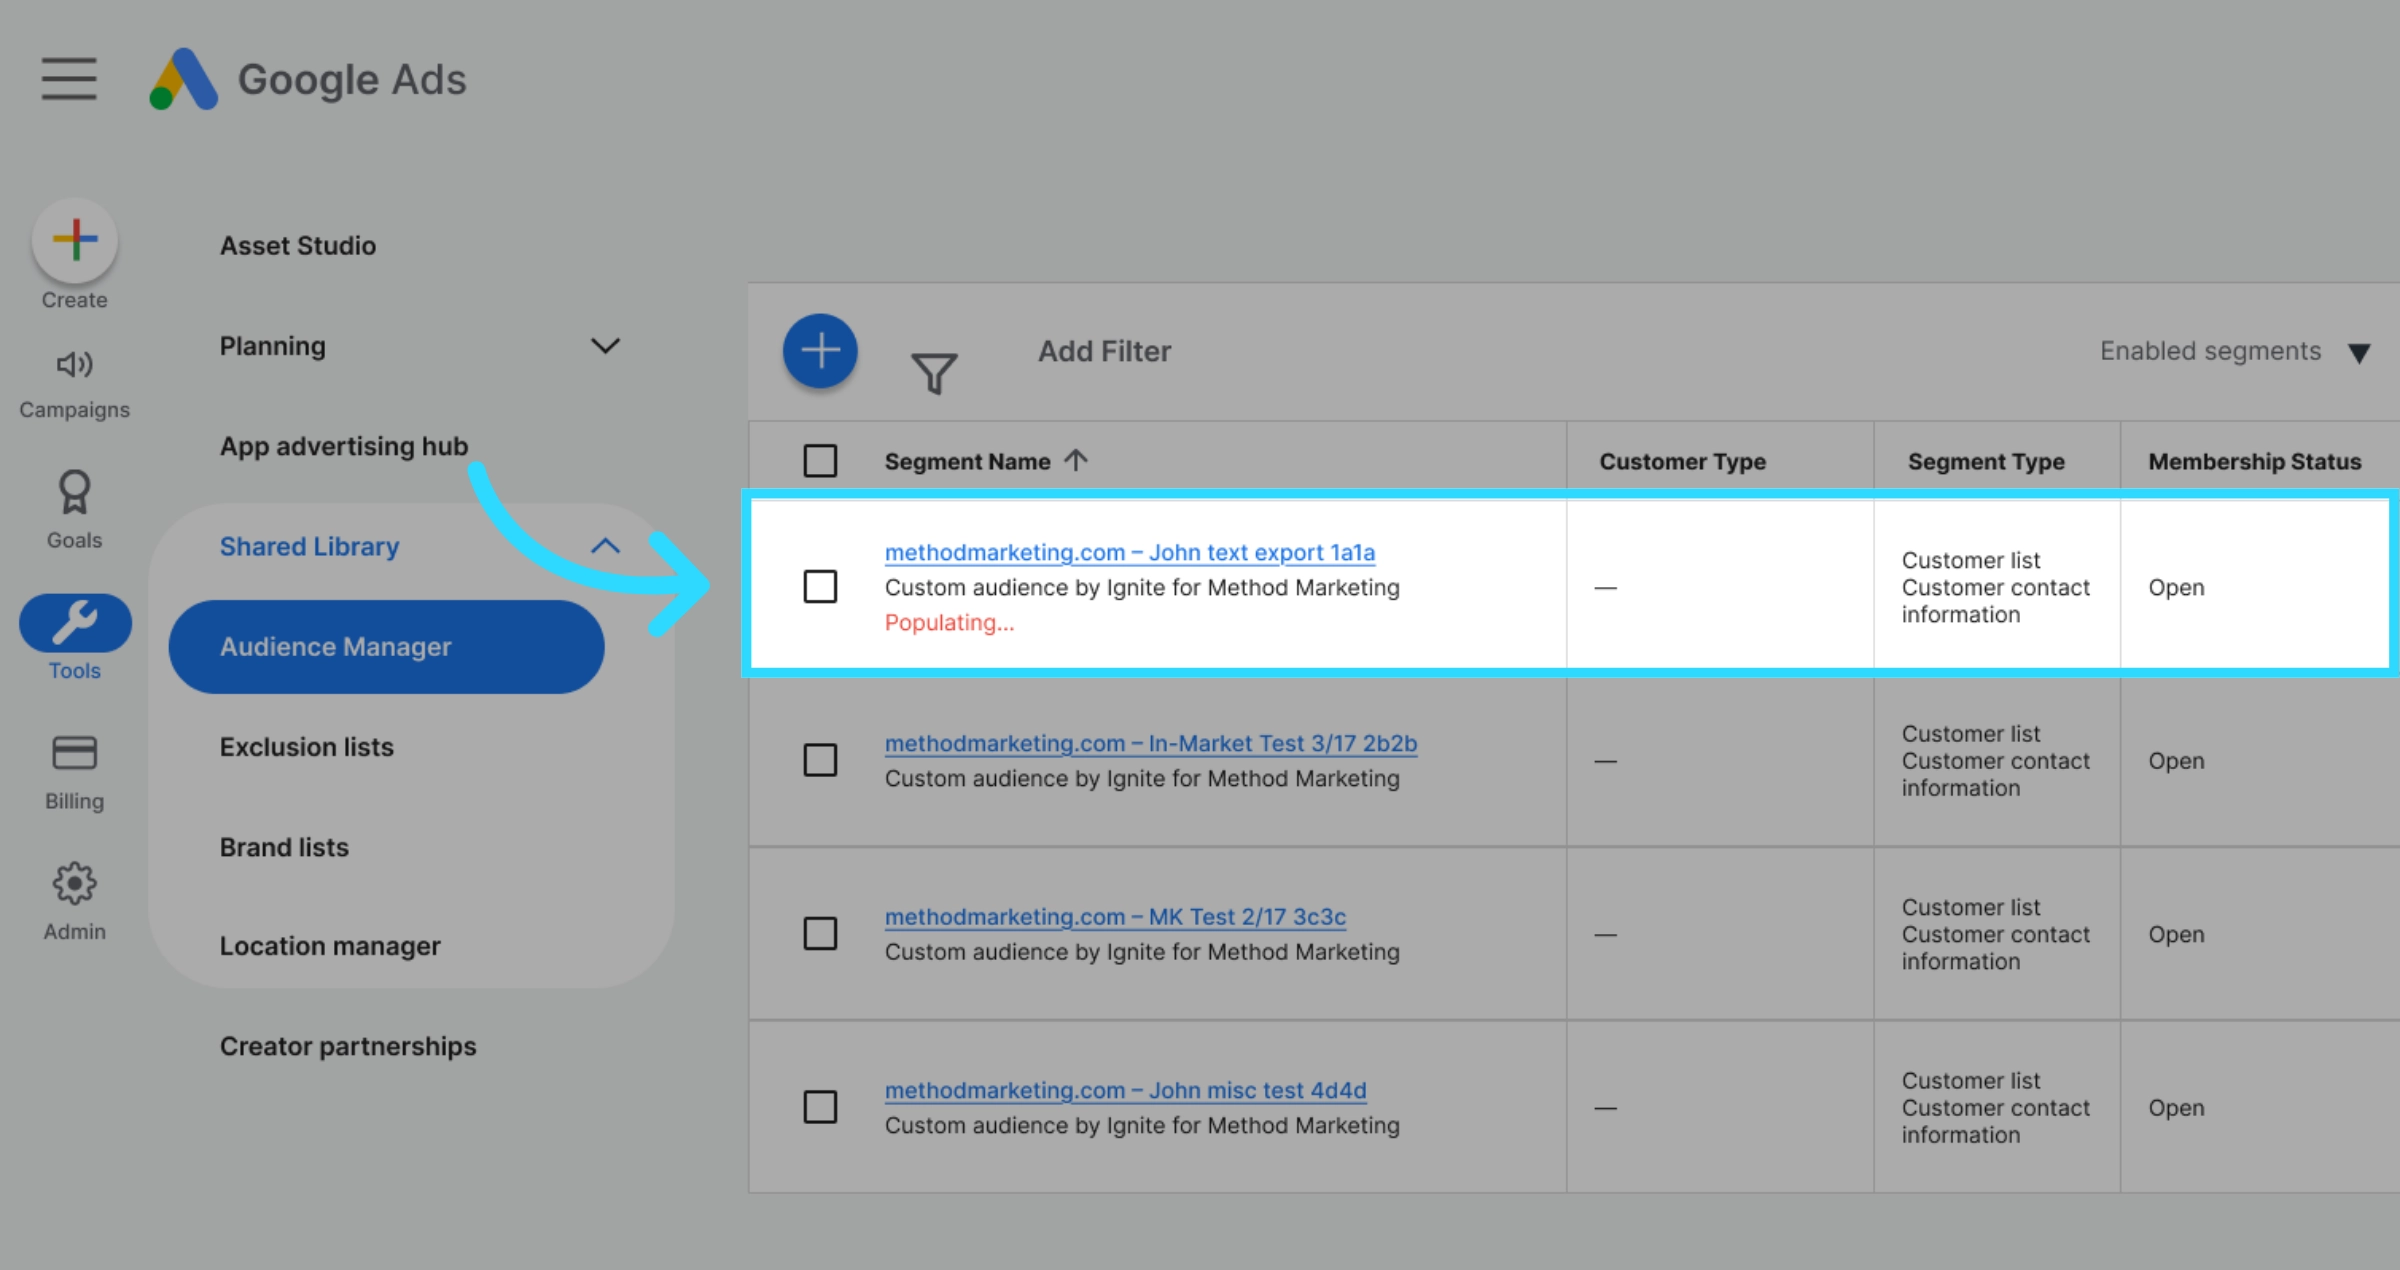Collapse the Shared Library chevron
The height and width of the screenshot is (1270, 2400).
pyautogui.click(x=605, y=546)
